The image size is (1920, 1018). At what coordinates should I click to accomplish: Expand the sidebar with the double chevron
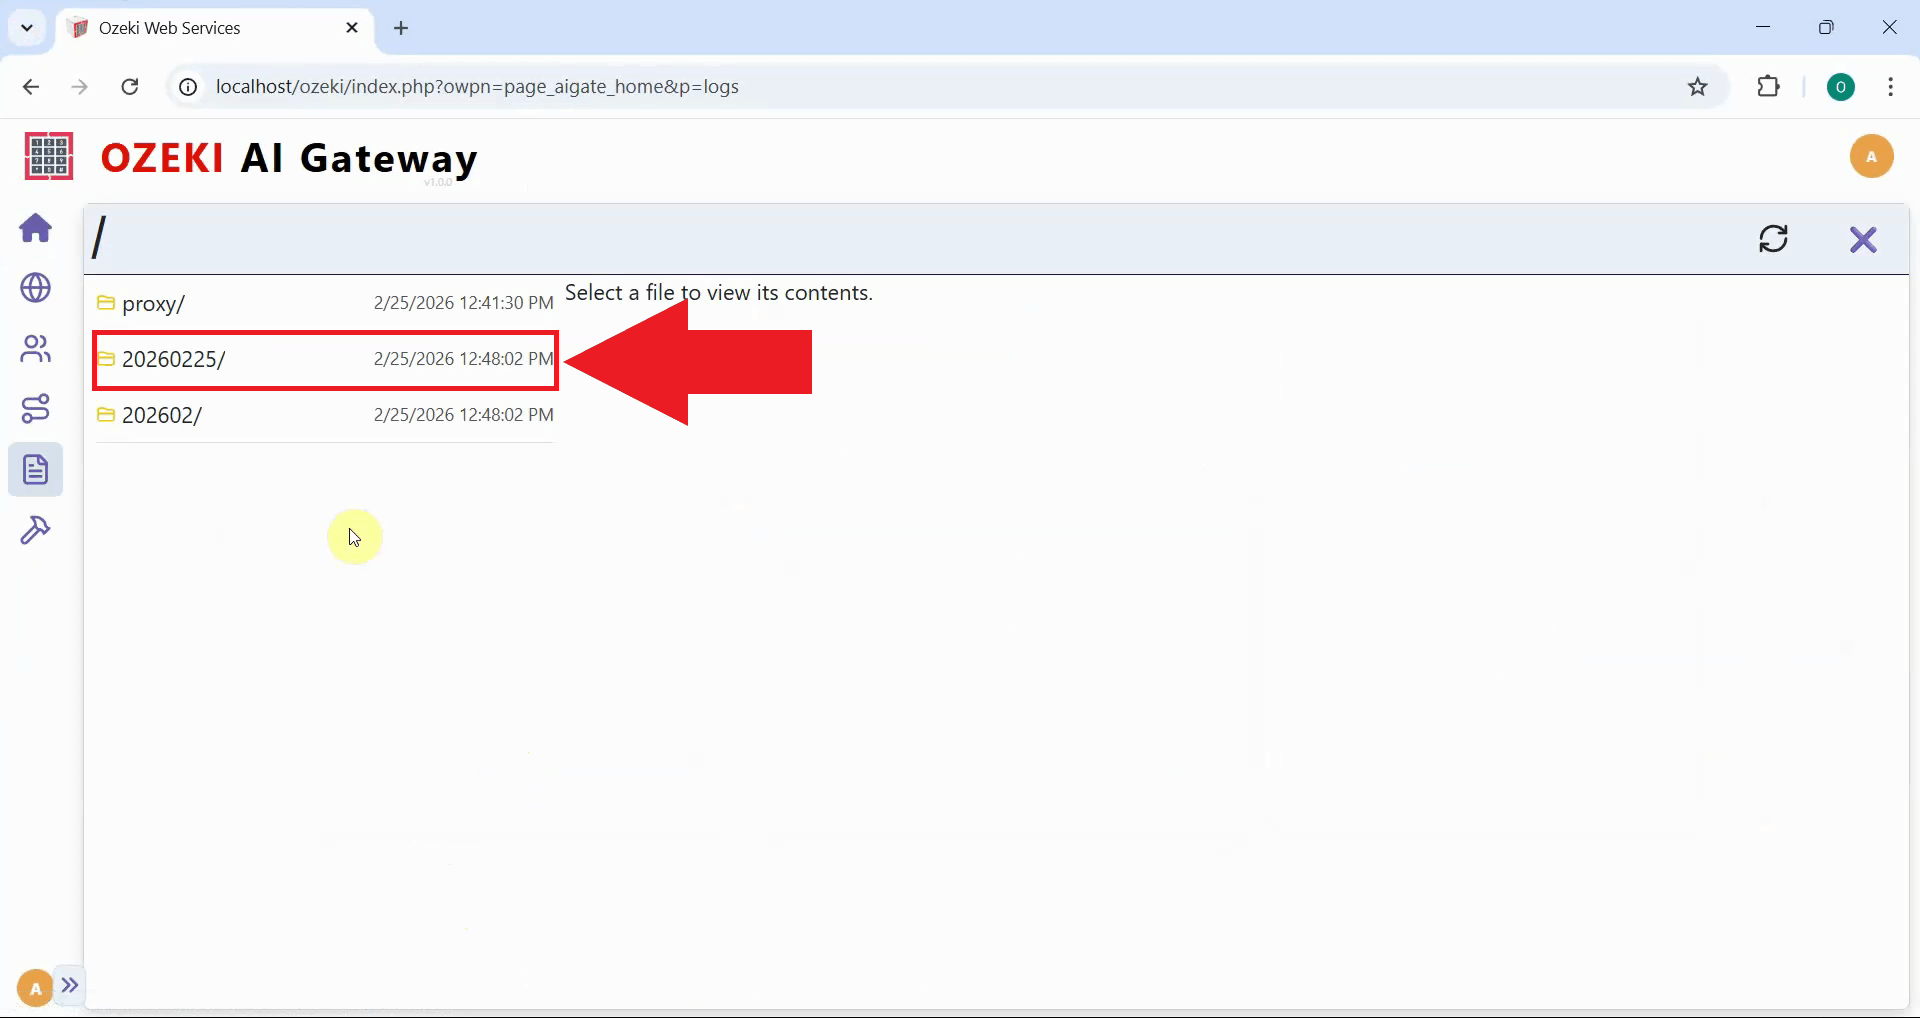69,987
